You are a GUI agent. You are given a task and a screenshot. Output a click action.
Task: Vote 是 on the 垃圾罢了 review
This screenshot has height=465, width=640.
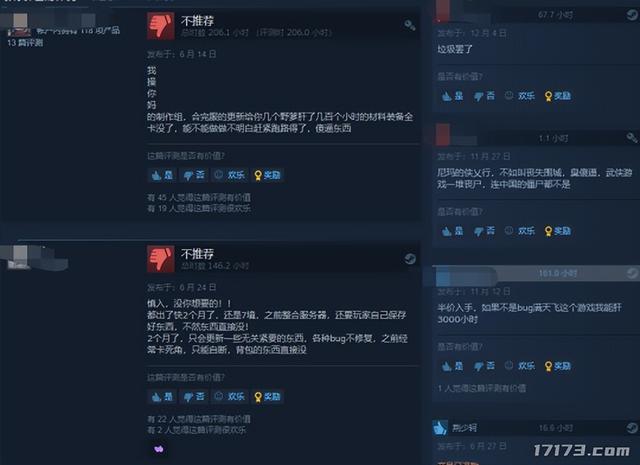453,96
